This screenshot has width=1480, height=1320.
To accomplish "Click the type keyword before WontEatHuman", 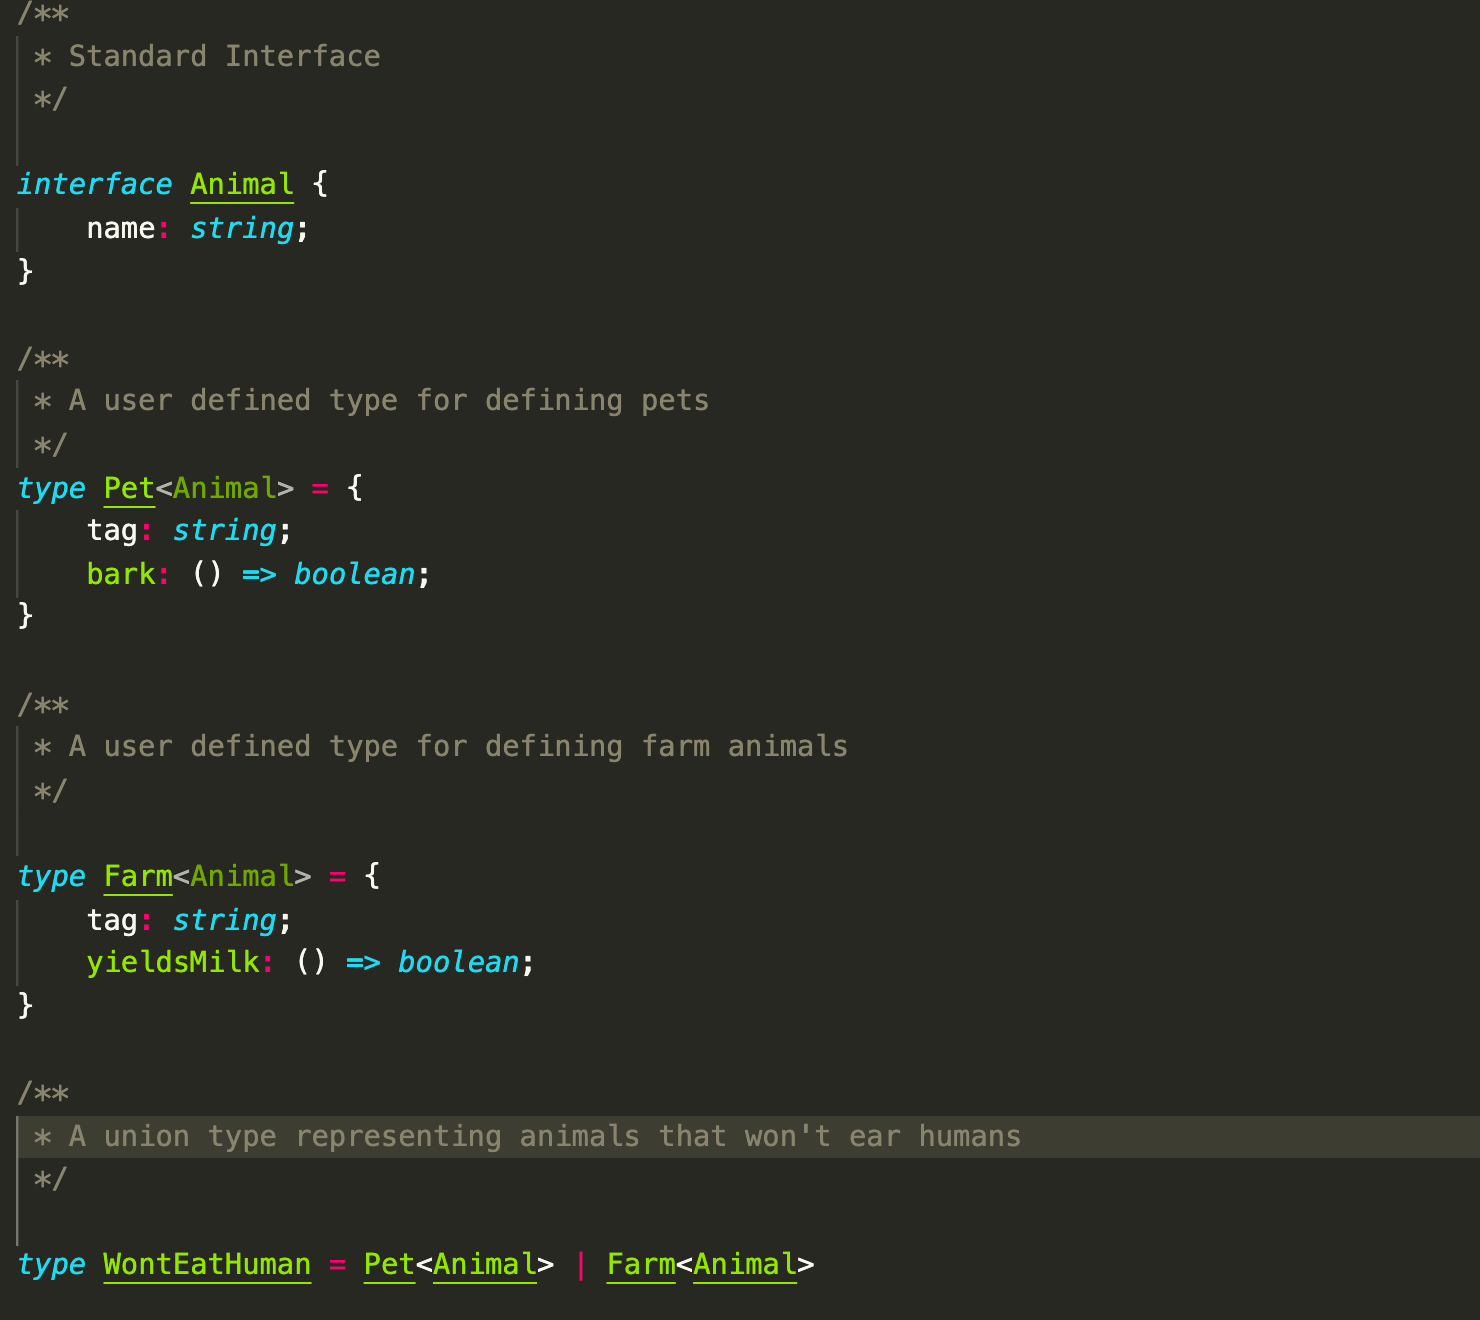I will pos(50,1264).
